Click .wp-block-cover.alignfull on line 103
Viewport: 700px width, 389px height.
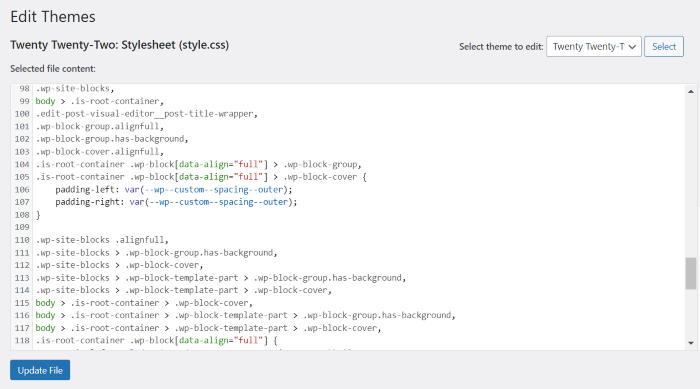pyautogui.click(x=100, y=151)
